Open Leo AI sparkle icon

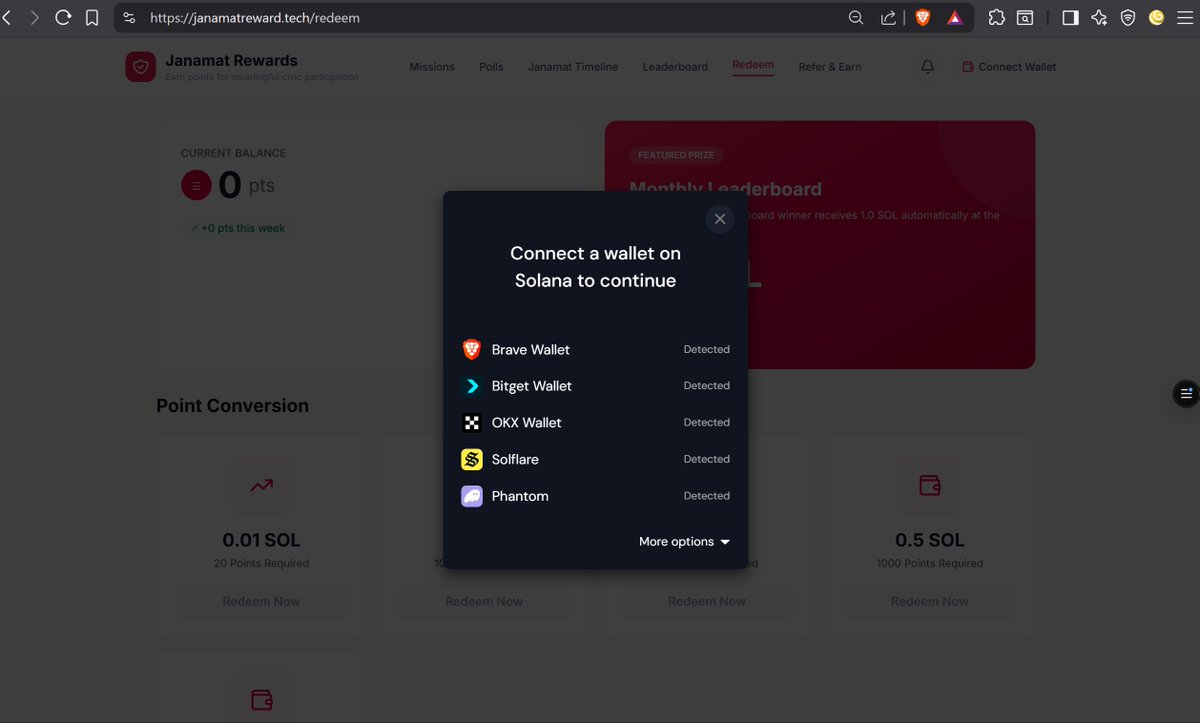click(1099, 18)
